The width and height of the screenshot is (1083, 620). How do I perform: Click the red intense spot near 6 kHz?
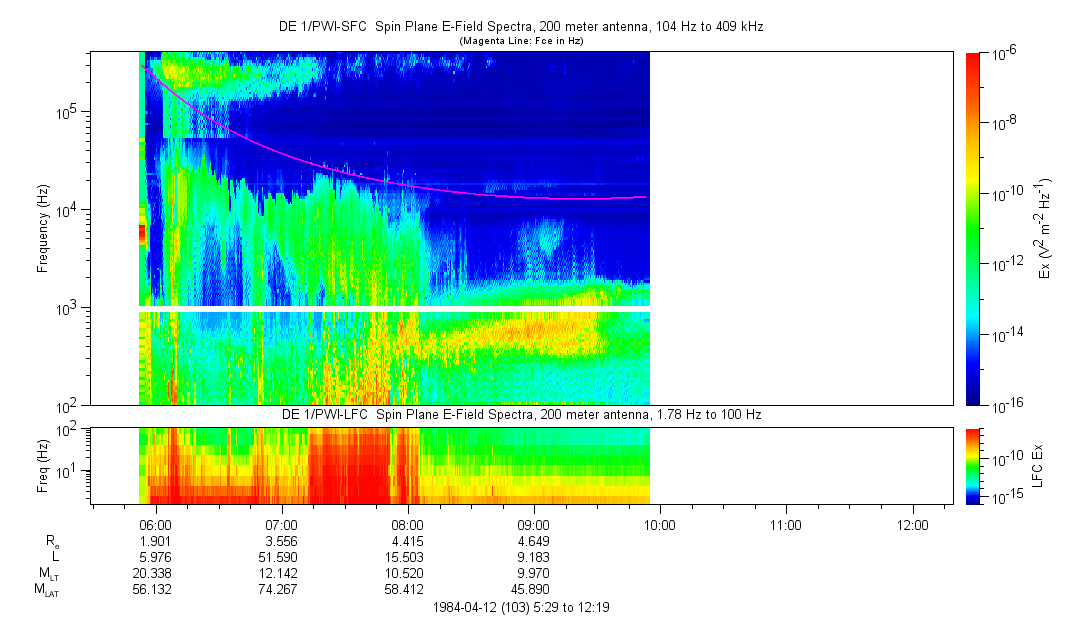(x=142, y=233)
